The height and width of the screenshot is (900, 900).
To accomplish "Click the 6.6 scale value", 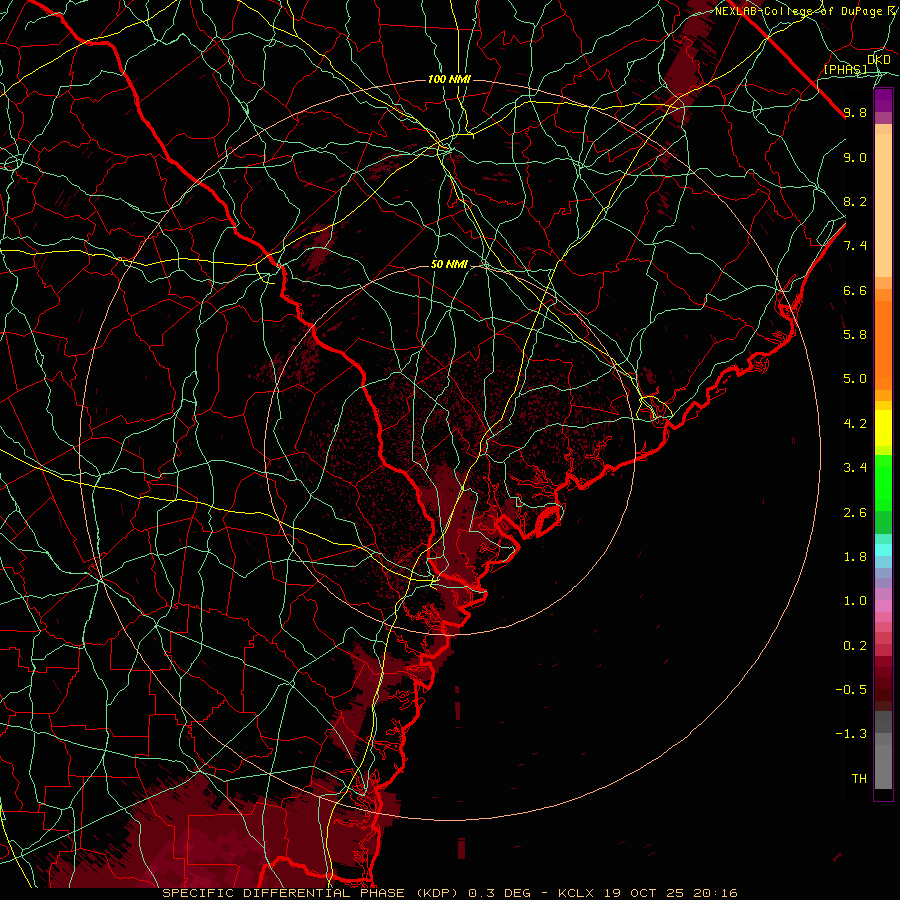I will tap(855, 290).
